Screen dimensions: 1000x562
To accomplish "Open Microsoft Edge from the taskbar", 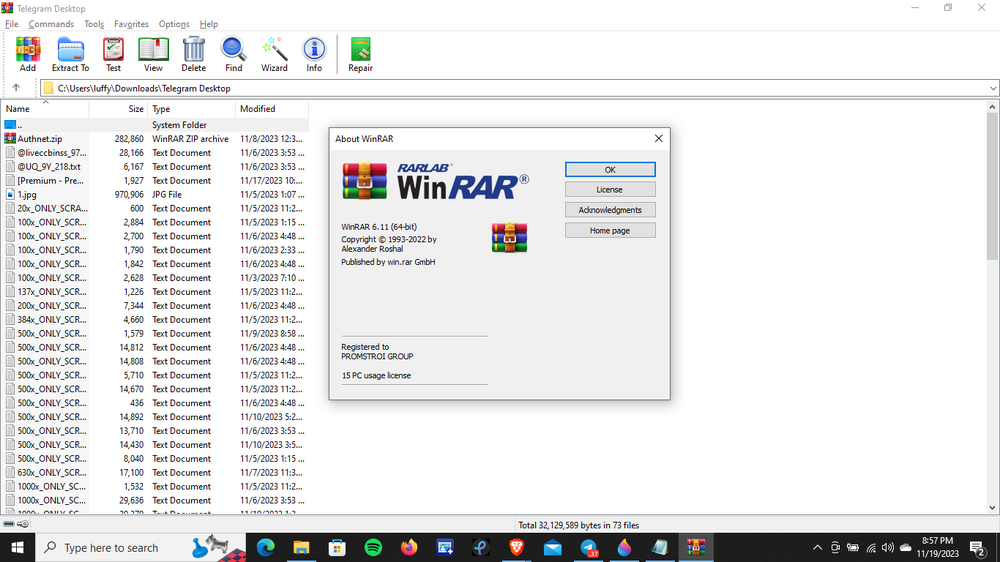I will pos(265,547).
